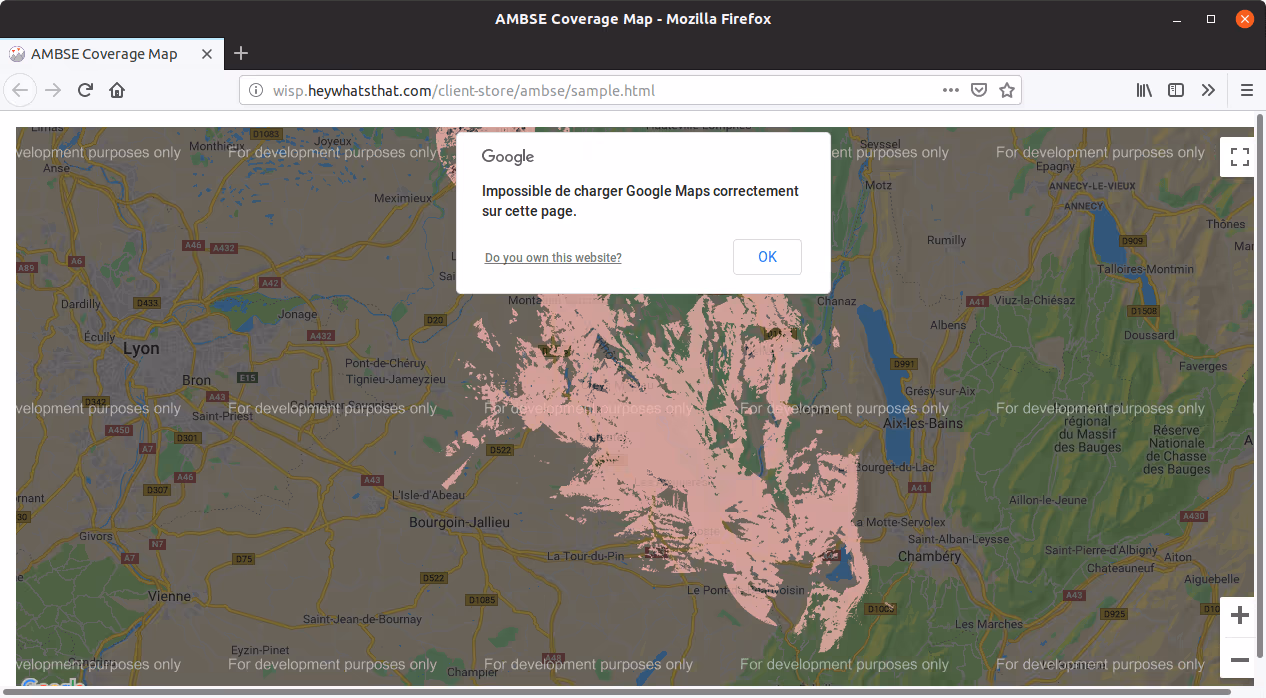Open the Firefox hamburger menu
1266x698 pixels.
[x=1246, y=90]
